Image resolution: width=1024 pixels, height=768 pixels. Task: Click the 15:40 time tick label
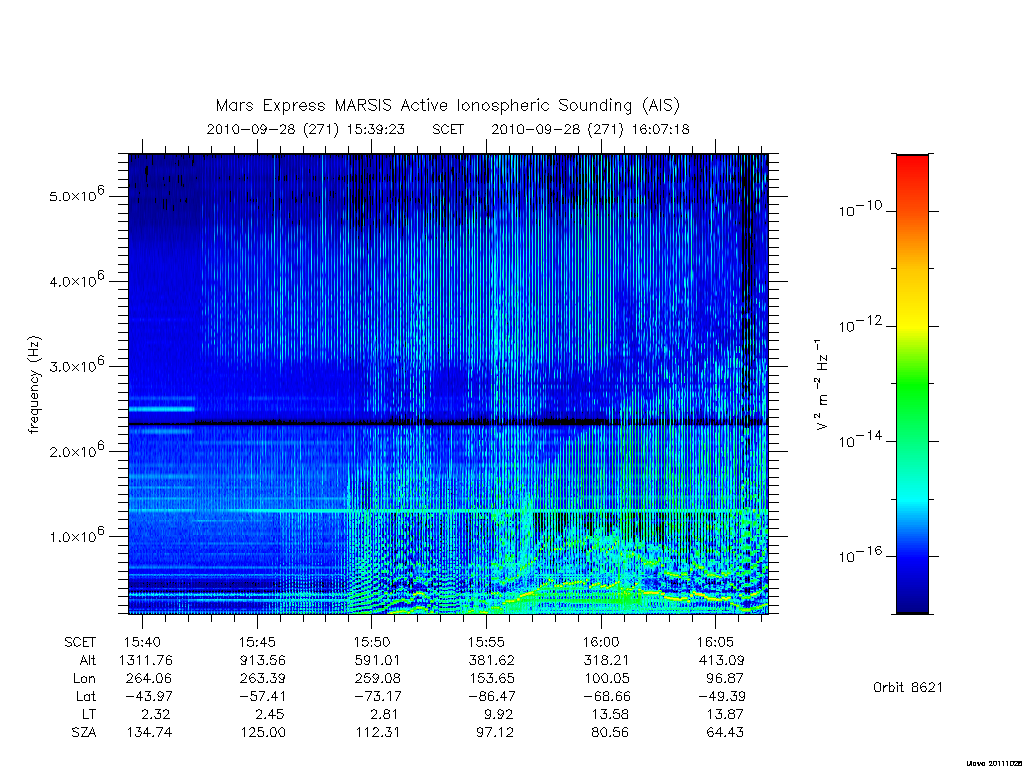click(142, 643)
